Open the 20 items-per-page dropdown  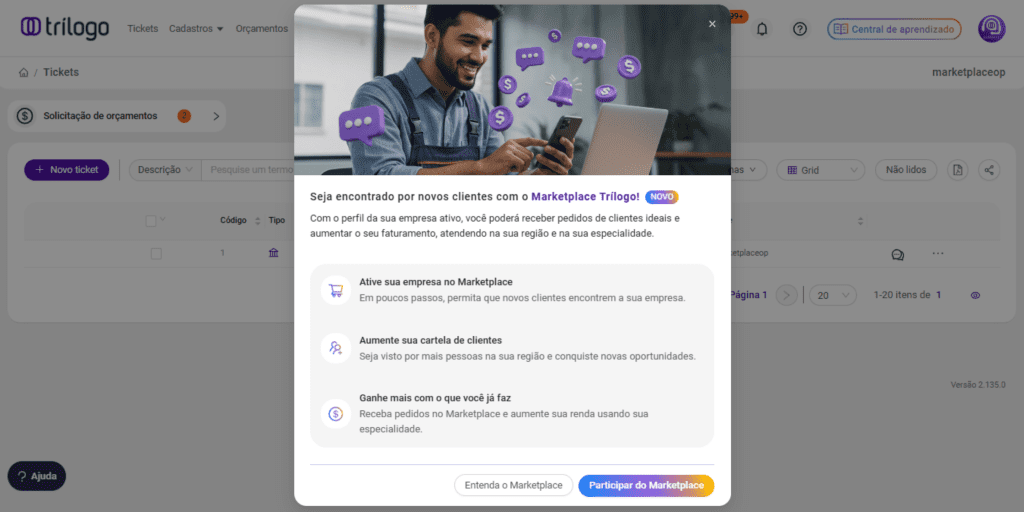pyautogui.click(x=833, y=295)
